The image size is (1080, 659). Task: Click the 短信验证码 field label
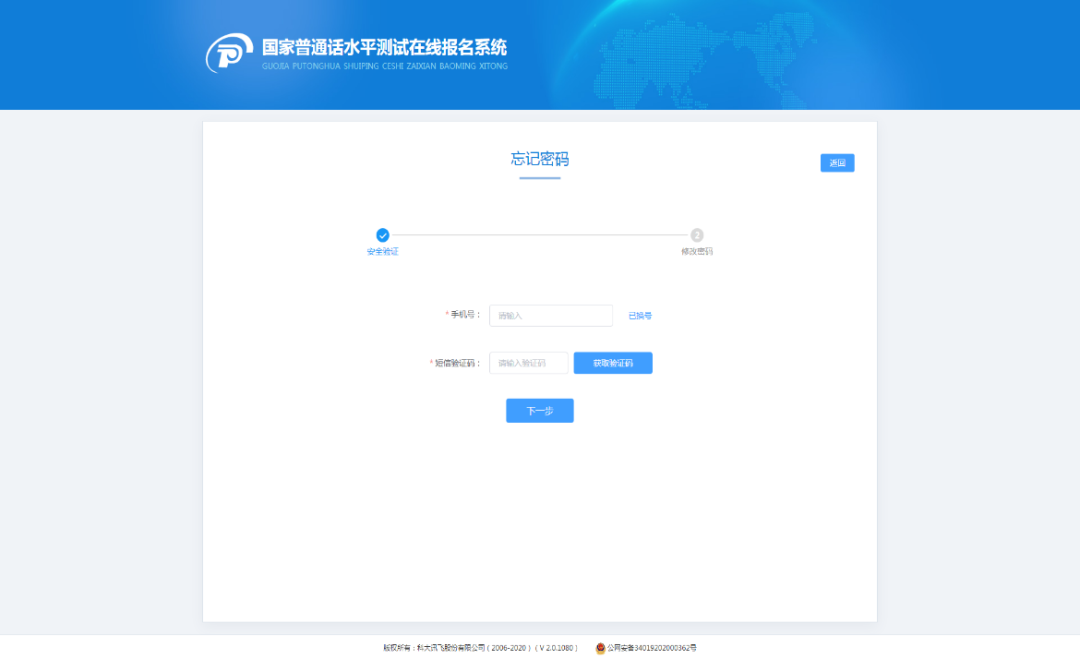458,363
